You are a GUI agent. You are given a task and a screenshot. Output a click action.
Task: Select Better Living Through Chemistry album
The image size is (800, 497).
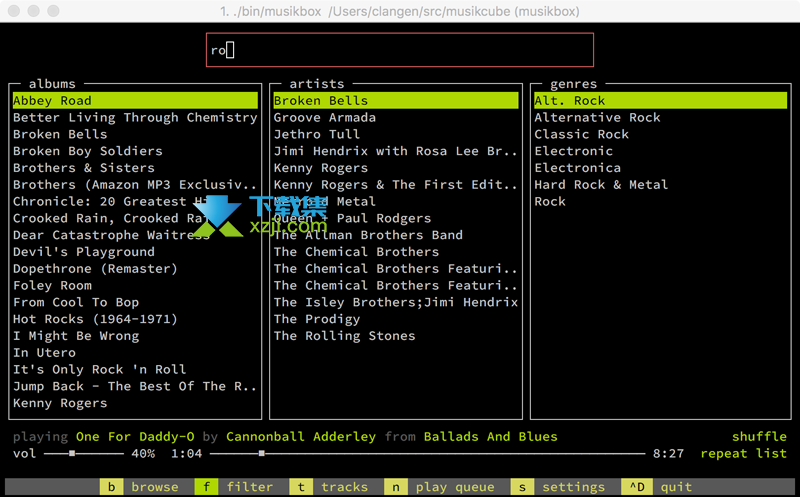click(x=135, y=117)
